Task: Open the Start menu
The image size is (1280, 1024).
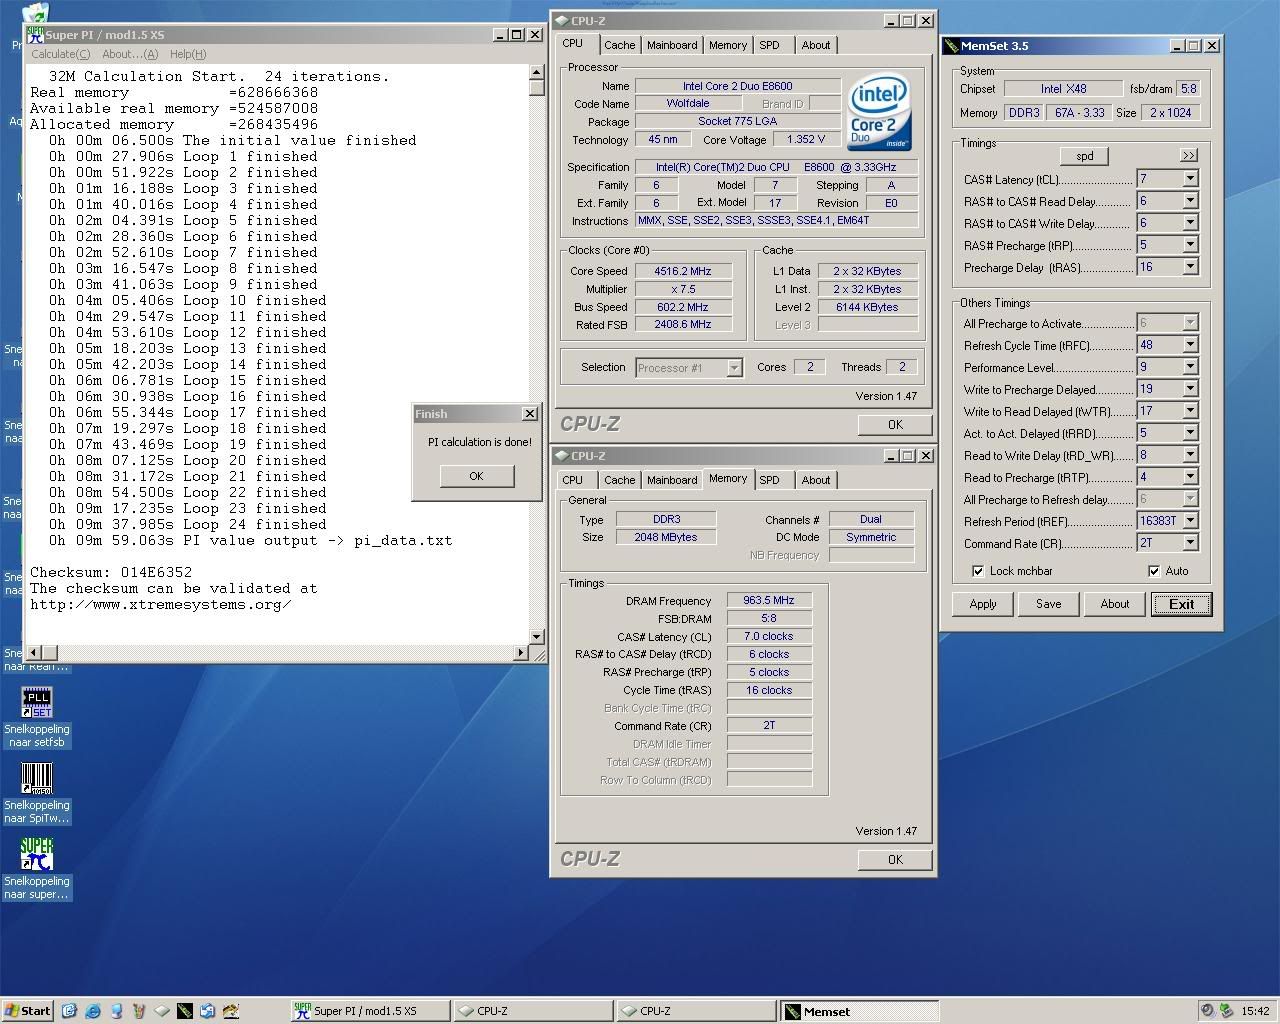Action: [x=28, y=1011]
